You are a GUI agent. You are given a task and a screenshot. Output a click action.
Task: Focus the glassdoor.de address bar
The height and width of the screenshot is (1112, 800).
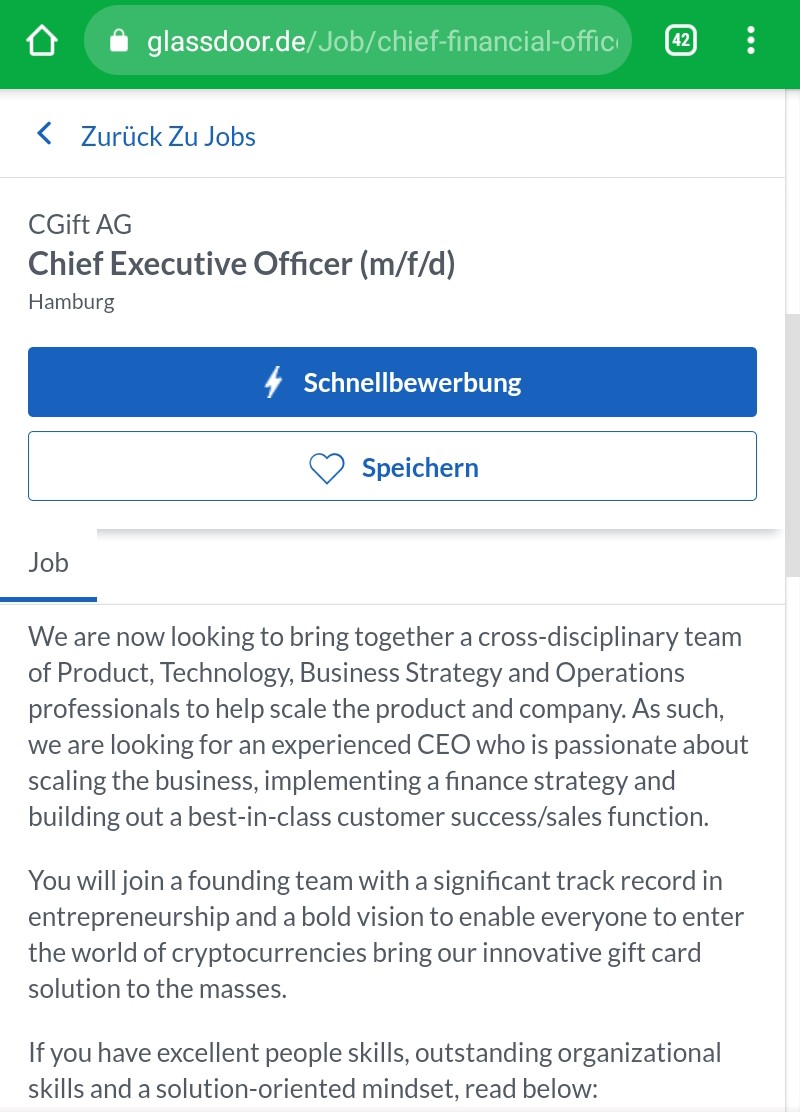[x=380, y=41]
